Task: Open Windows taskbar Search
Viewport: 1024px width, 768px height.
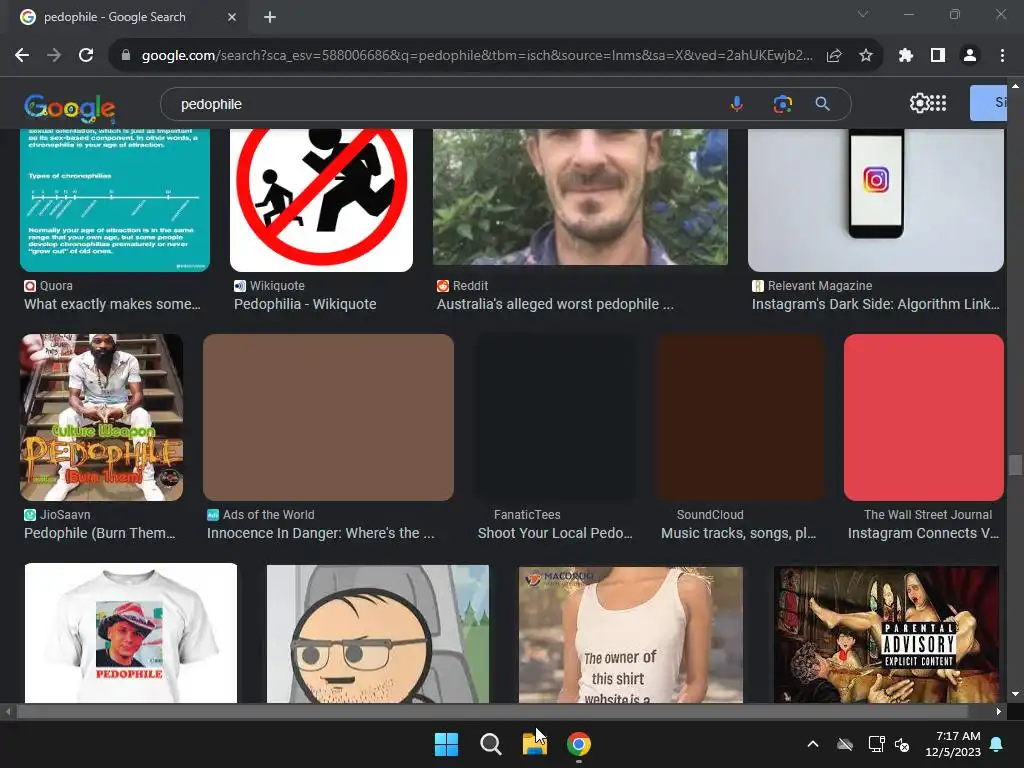Action: tap(490, 744)
